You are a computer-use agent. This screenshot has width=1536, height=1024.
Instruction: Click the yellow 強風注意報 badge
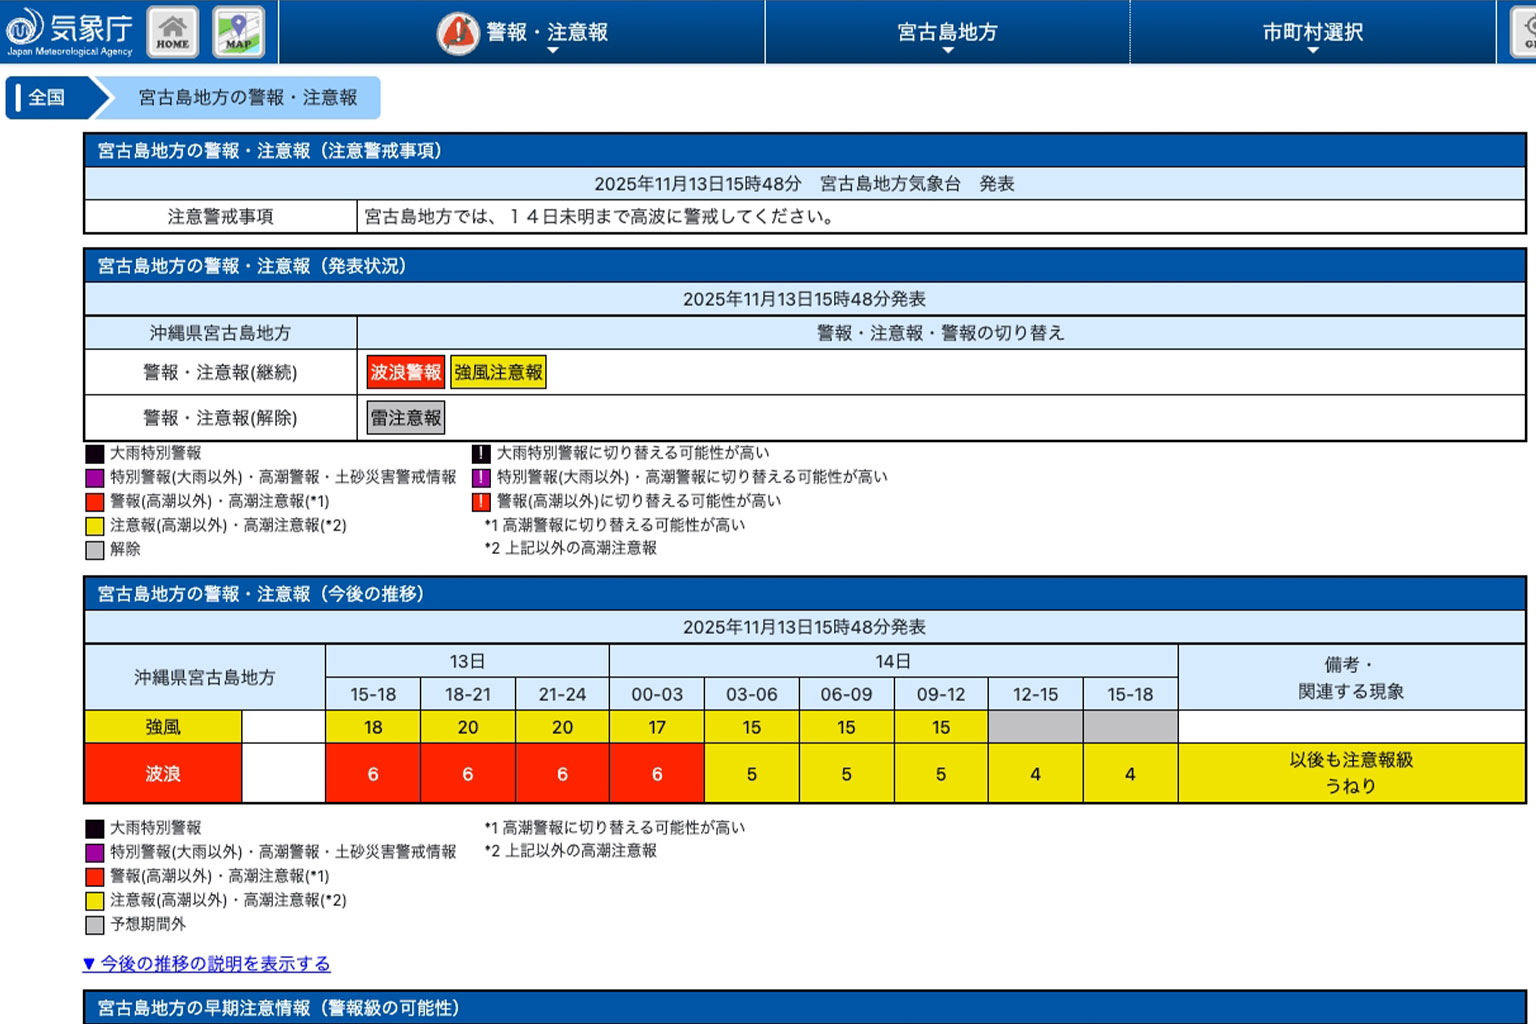tap(498, 372)
